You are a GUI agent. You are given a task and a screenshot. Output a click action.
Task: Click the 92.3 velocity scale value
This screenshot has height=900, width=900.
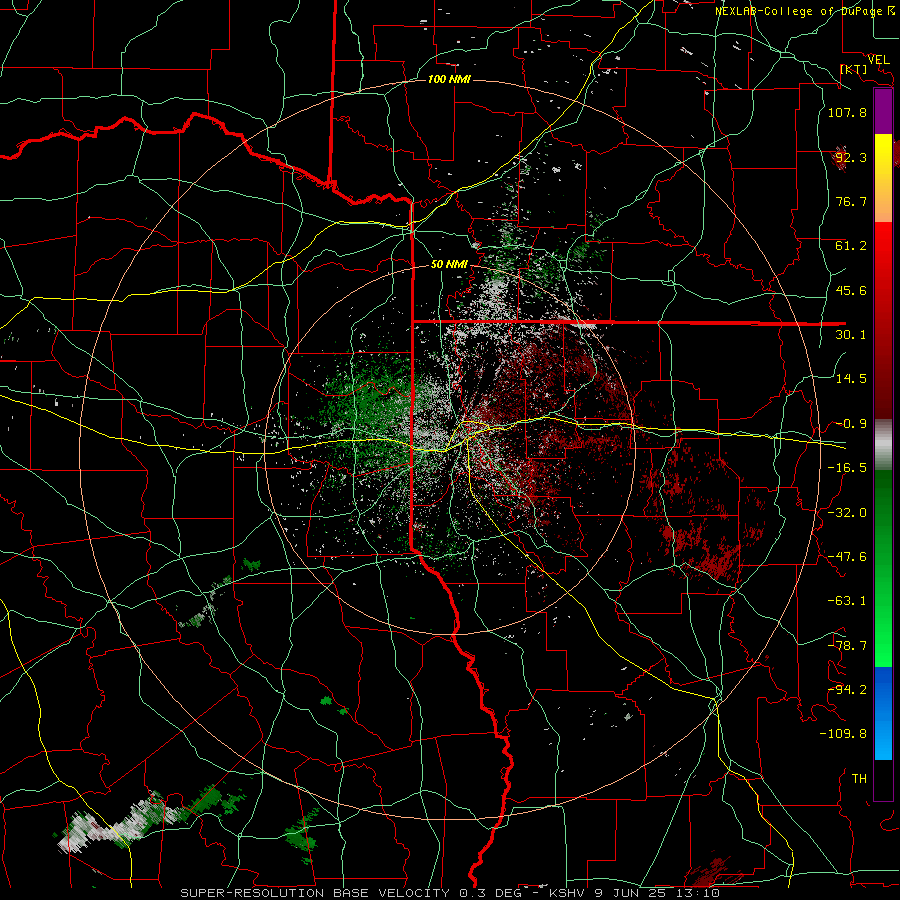pos(851,157)
